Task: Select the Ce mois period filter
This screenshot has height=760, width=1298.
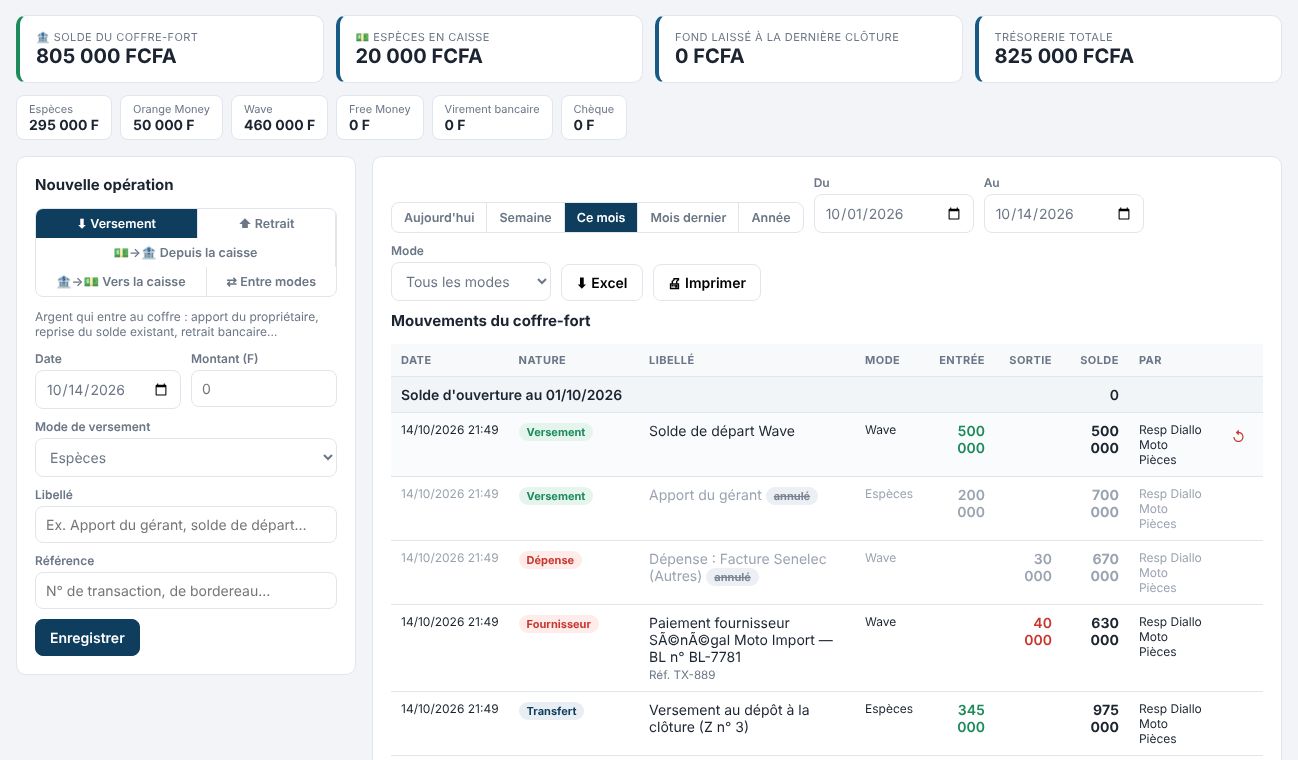Action: [x=601, y=218]
